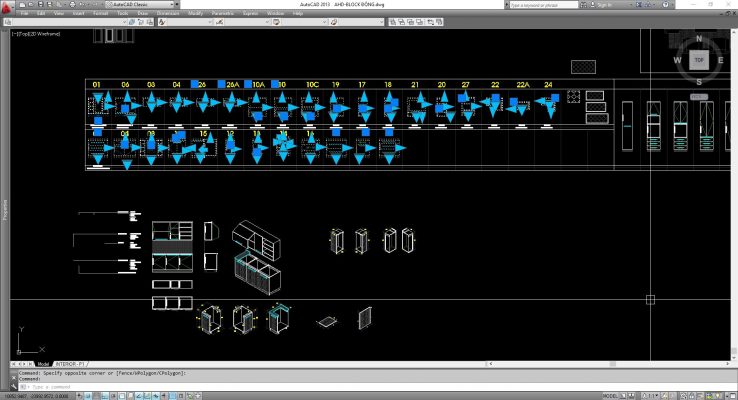Toggle the MODEL space button in status bar
Screen dimensions: 738x400
pyautogui.click(x=609, y=395)
